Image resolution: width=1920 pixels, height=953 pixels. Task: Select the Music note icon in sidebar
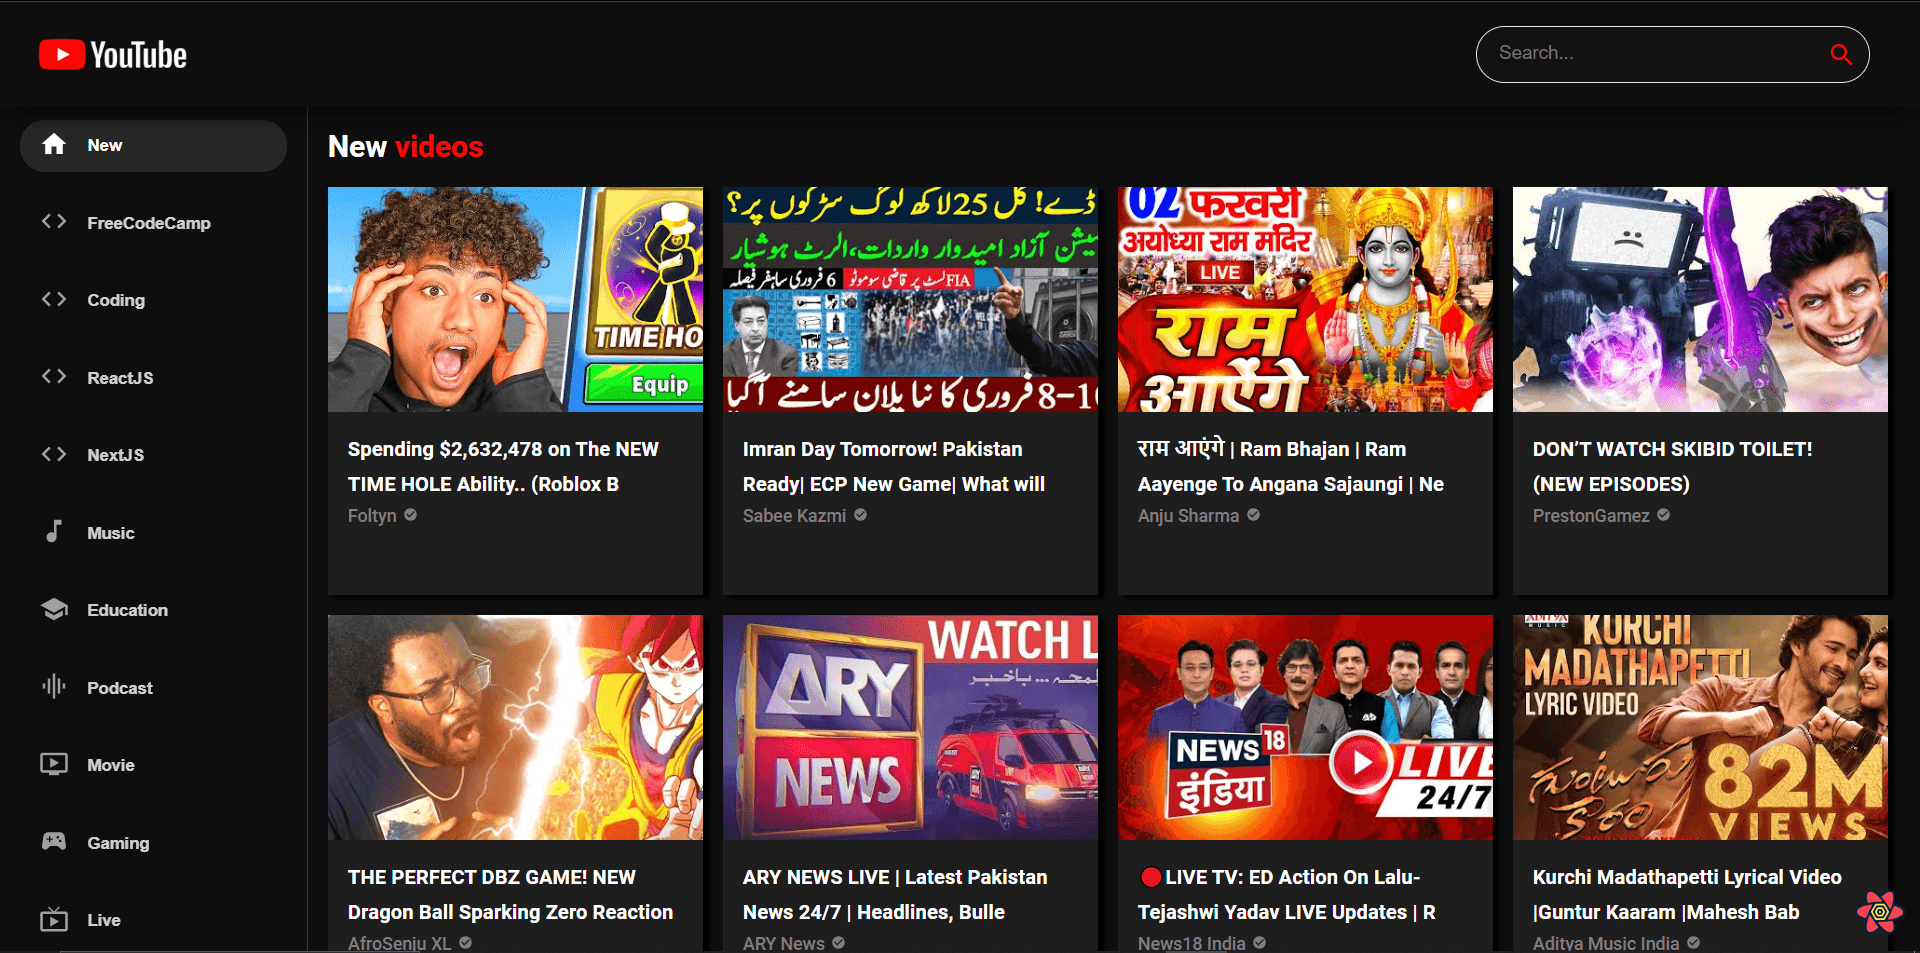click(x=54, y=532)
